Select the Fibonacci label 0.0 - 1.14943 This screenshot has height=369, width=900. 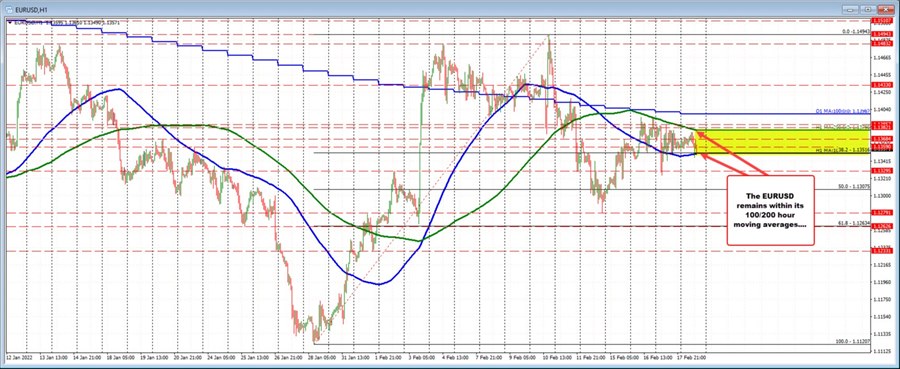(x=855, y=32)
